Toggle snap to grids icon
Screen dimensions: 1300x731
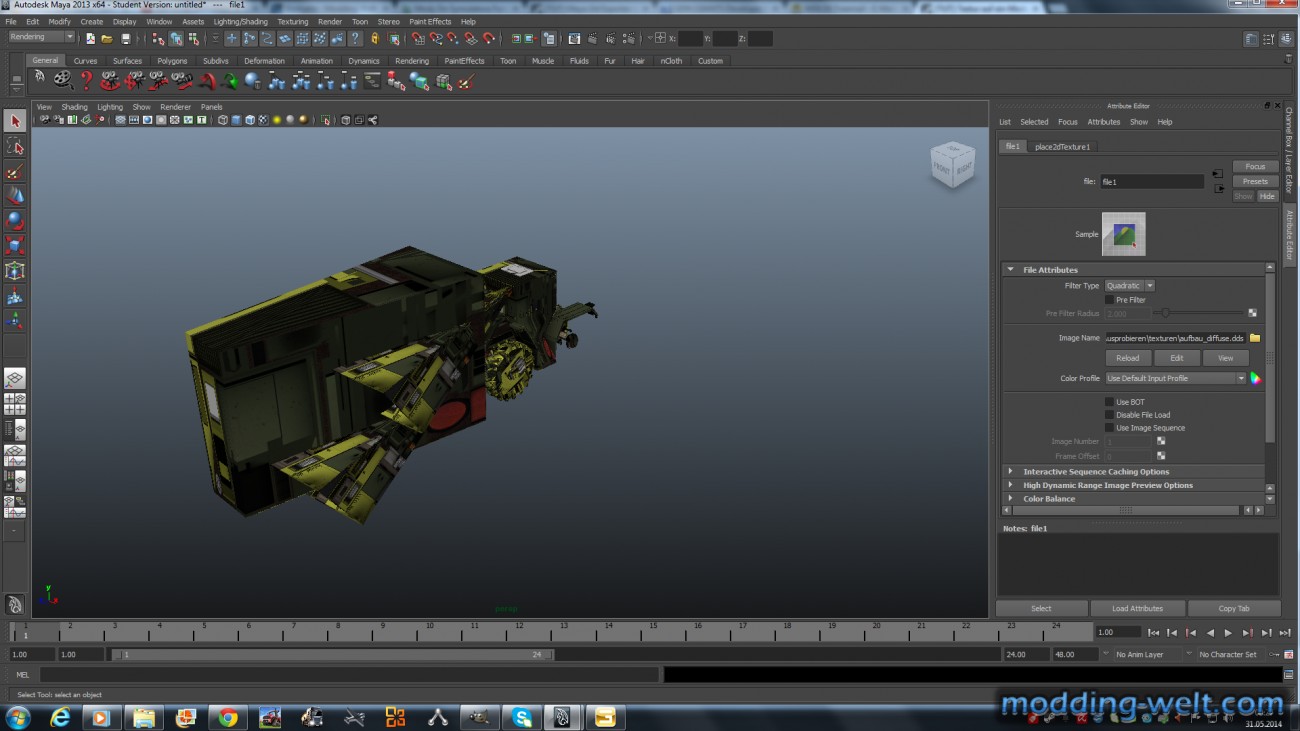point(417,39)
